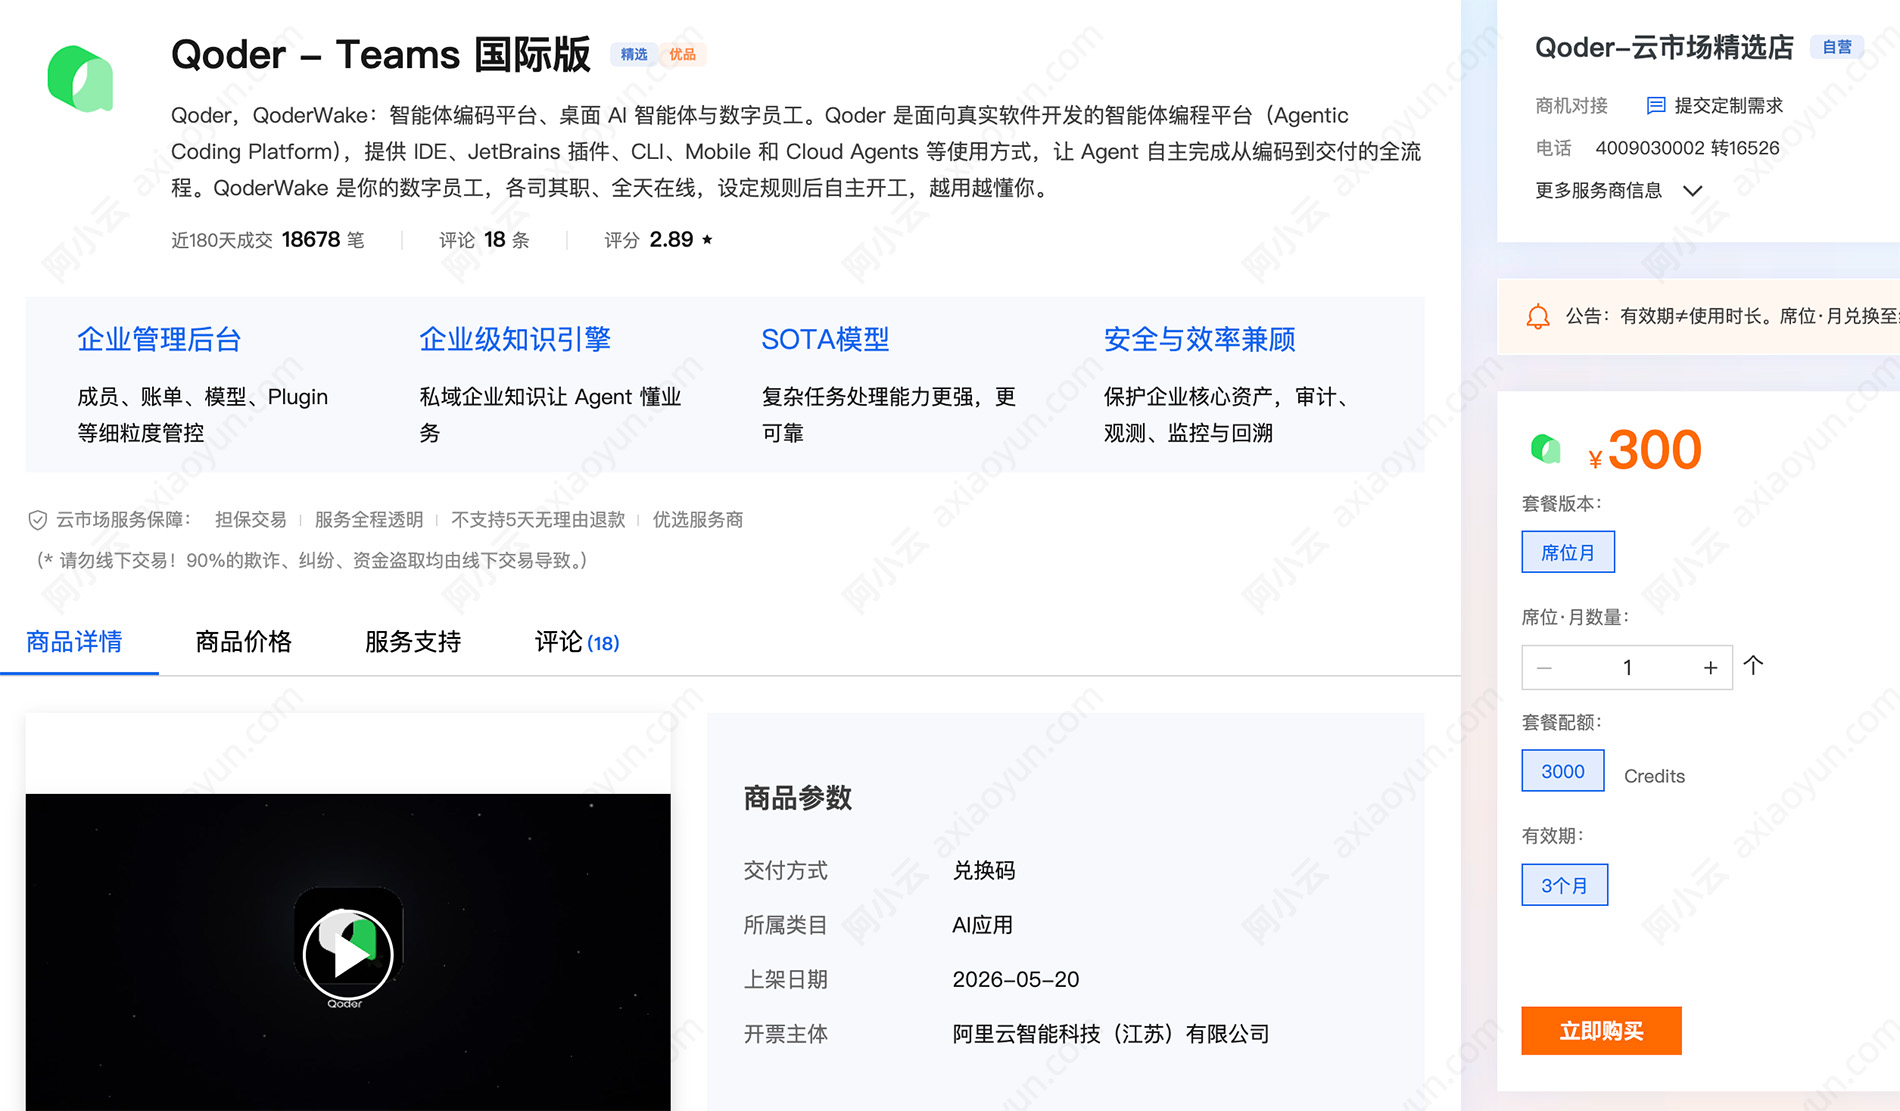Click the 公告 announcement text bar
Screen dimensions: 1900x1111
click(1730, 317)
